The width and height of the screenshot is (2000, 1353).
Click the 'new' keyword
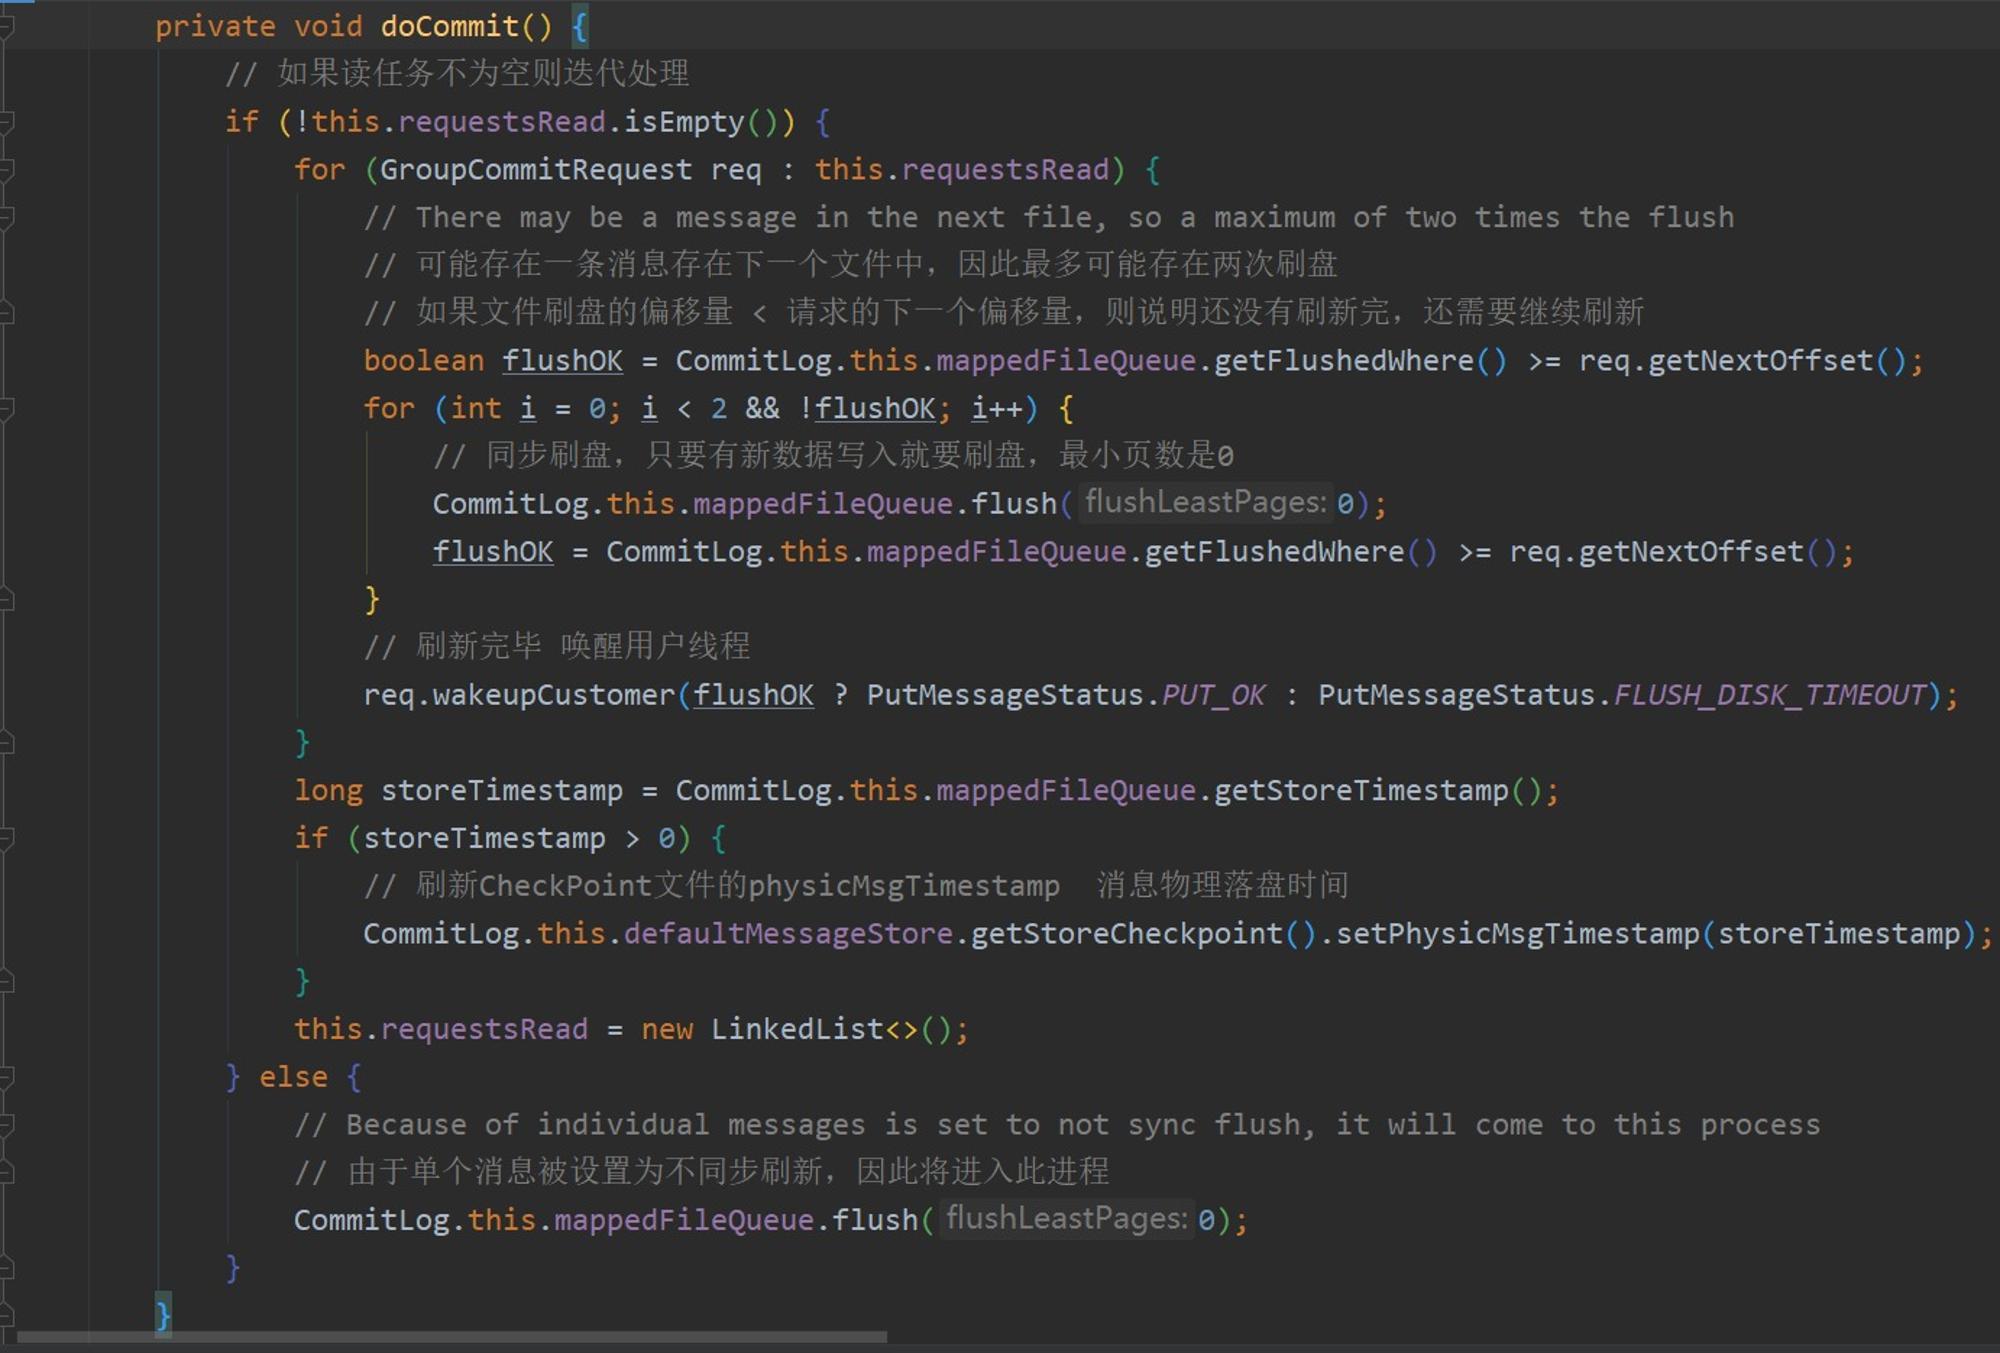pos(666,1030)
